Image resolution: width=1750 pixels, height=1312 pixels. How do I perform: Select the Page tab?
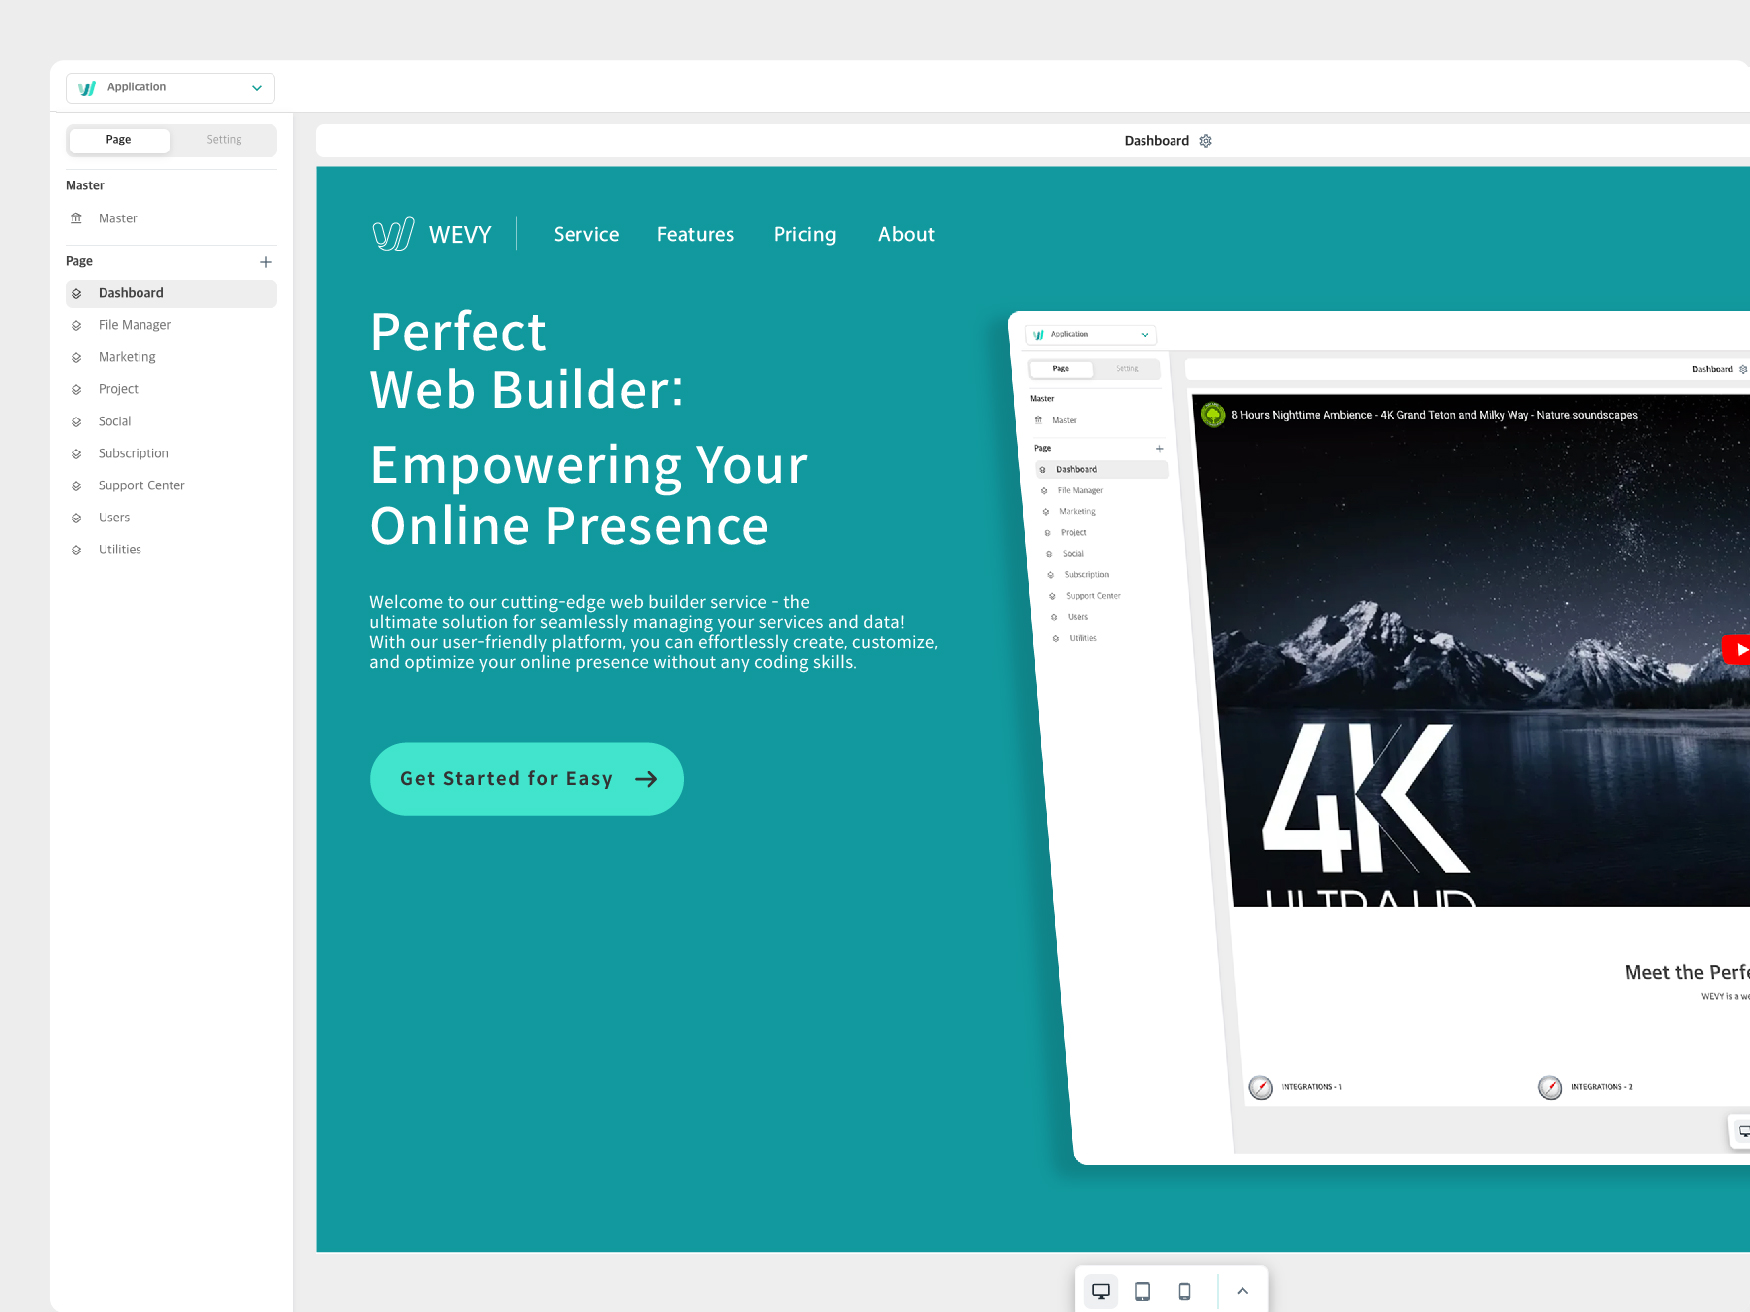[119, 140]
